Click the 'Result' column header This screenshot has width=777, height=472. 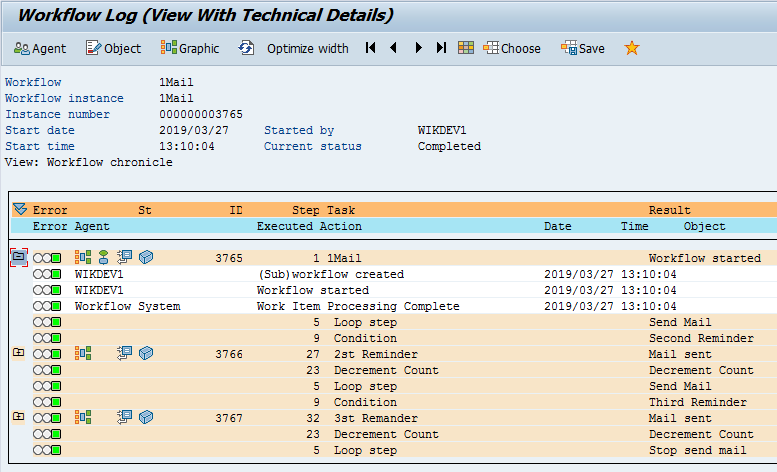coord(669,210)
